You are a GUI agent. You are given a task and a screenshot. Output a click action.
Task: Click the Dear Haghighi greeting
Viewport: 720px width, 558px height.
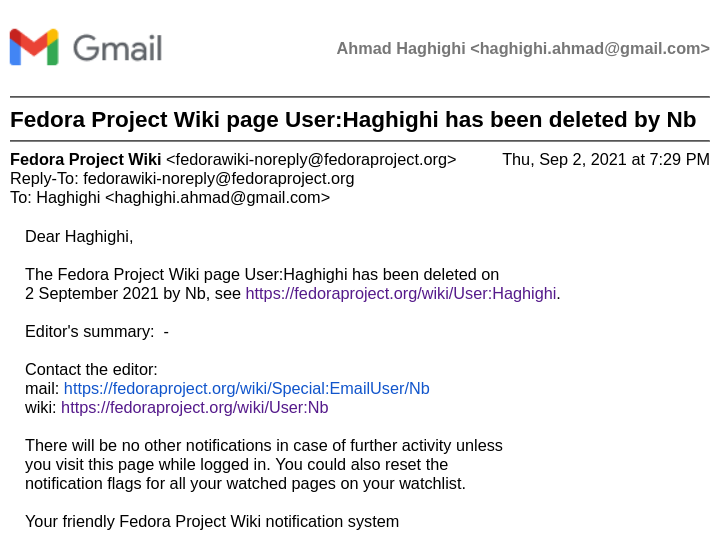tap(79, 237)
